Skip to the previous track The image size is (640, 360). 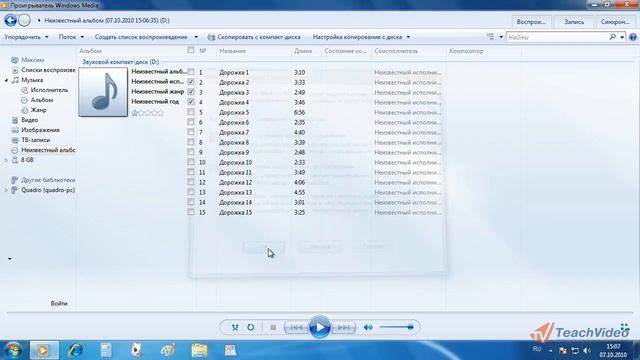coord(296,327)
